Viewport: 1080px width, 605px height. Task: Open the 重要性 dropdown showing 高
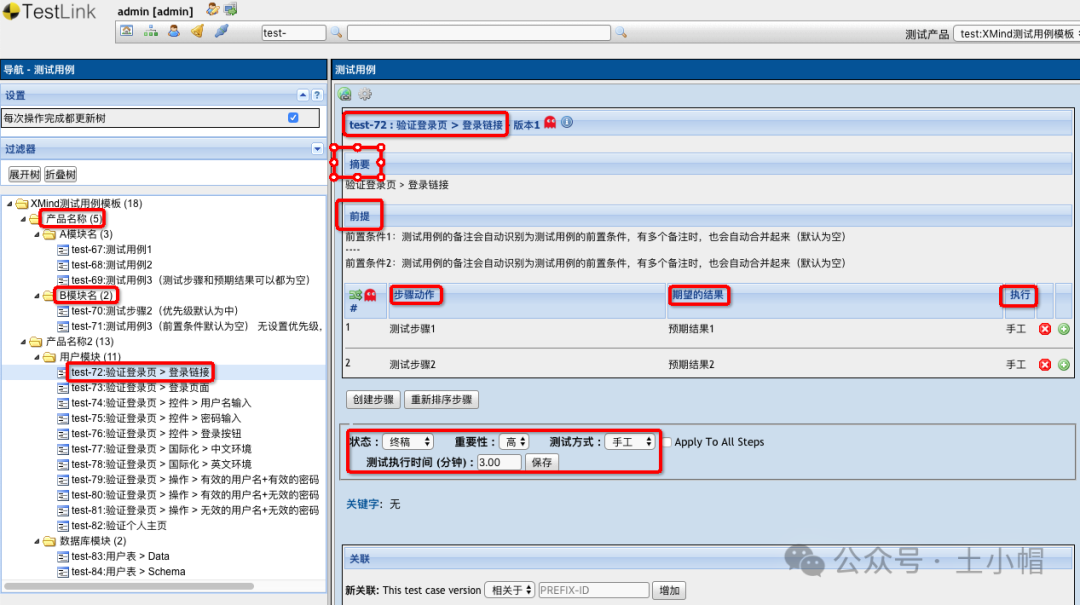[x=514, y=442]
